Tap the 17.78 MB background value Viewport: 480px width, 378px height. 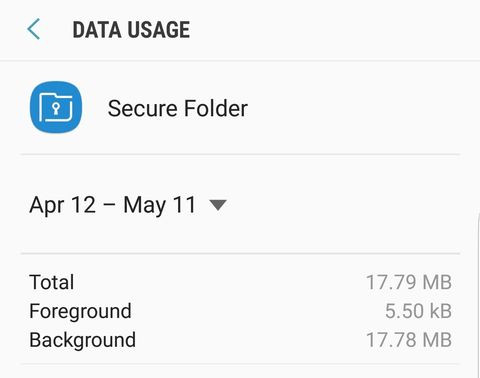click(x=409, y=340)
